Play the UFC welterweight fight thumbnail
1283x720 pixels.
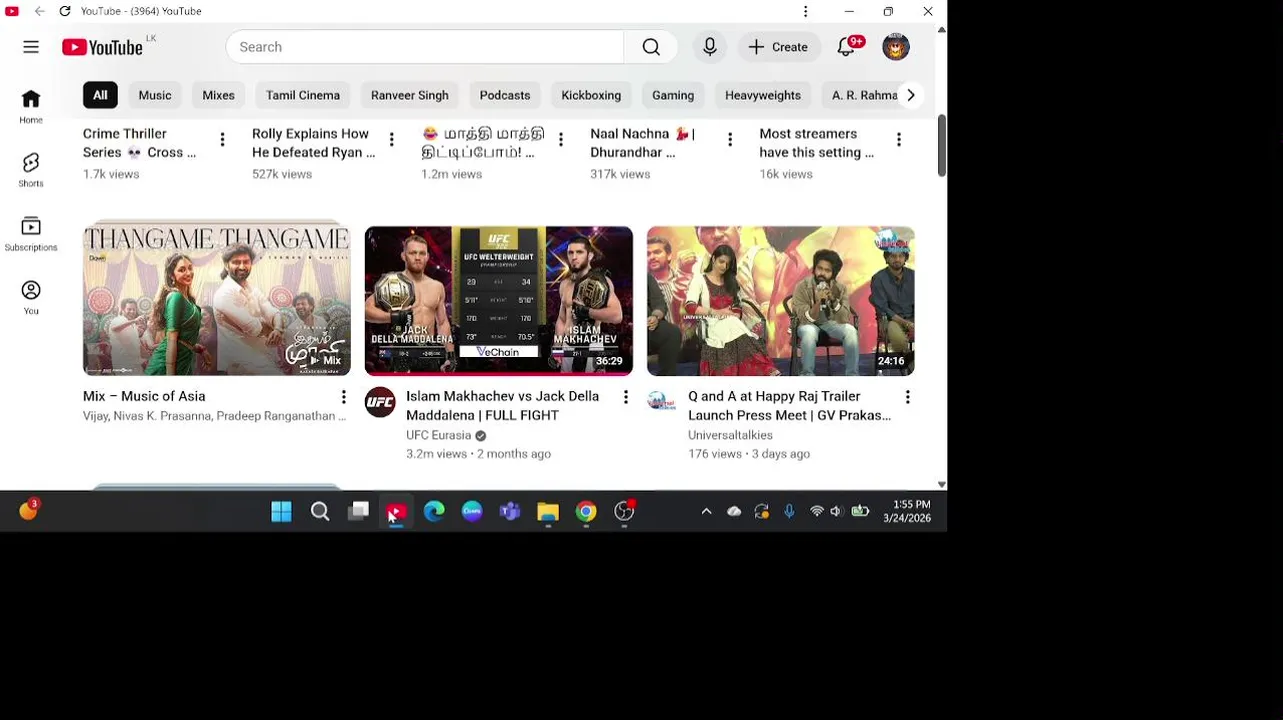[499, 300]
